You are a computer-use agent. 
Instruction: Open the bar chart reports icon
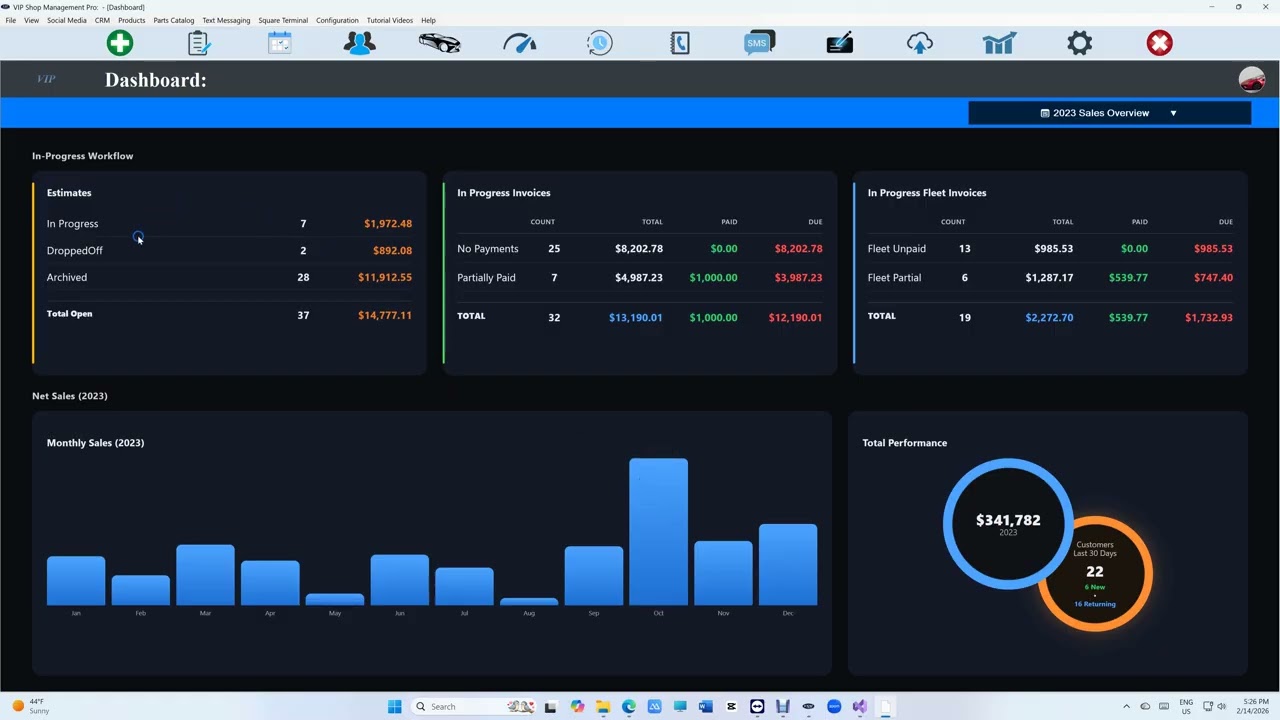(x=1000, y=43)
